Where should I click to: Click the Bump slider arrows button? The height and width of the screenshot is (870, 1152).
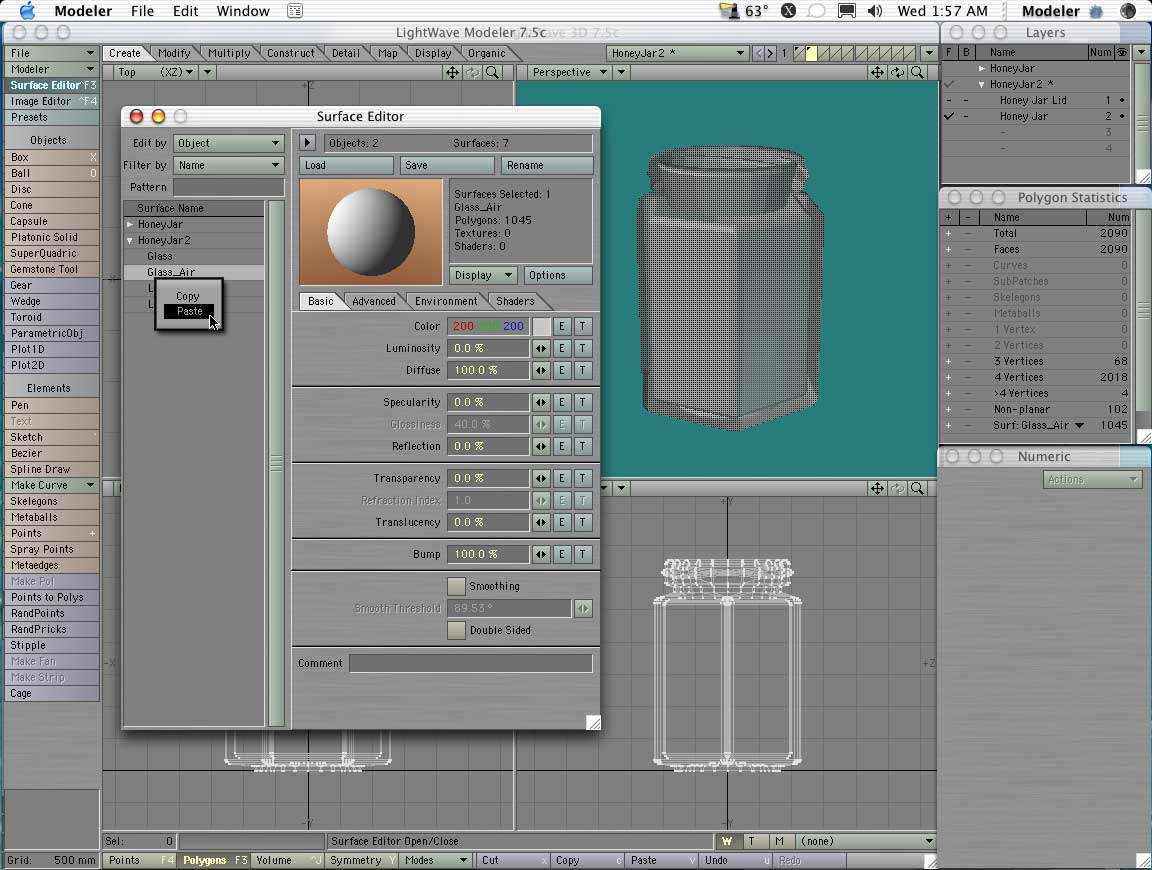(x=541, y=554)
